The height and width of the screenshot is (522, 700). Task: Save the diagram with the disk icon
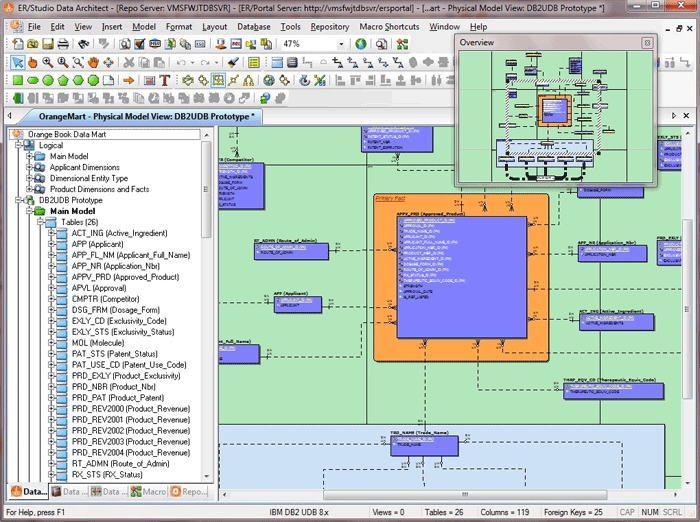[x=48, y=44]
